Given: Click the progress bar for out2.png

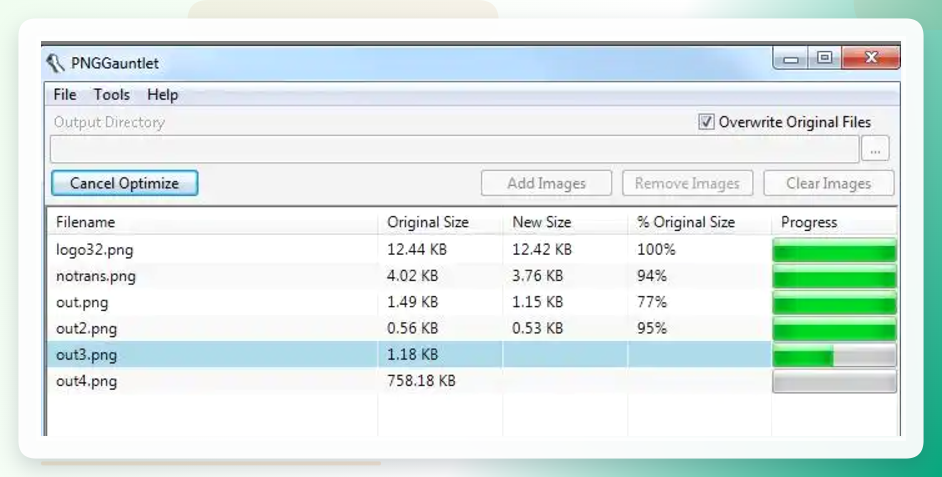Looking at the screenshot, I should point(834,329).
